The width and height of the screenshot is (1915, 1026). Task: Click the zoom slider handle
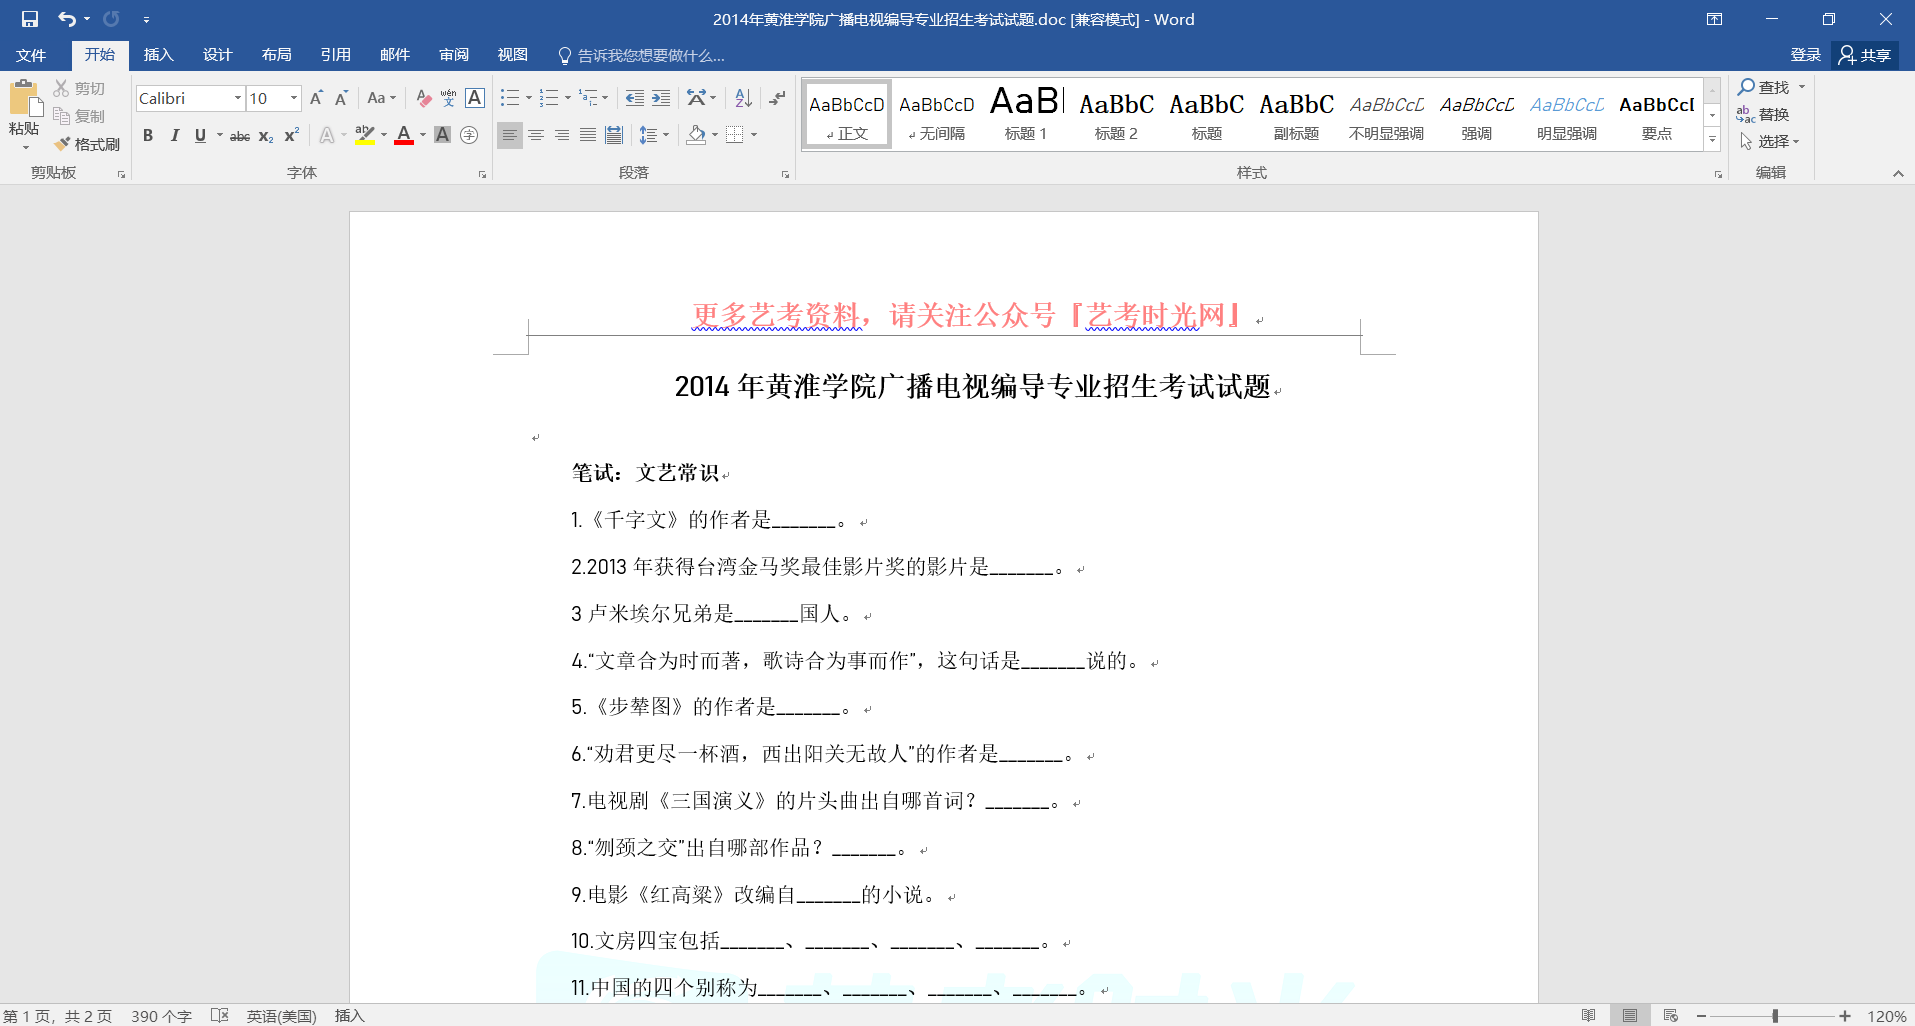pyautogui.click(x=1775, y=1016)
